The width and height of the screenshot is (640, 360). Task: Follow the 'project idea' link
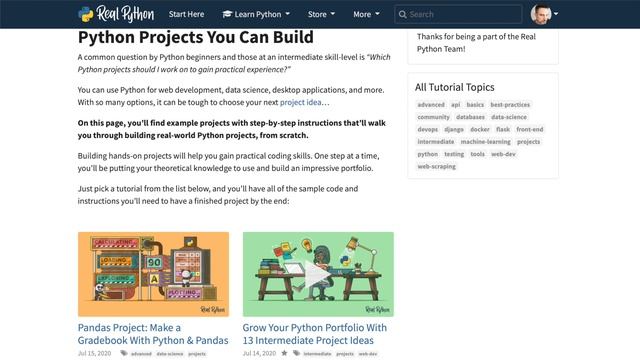pos(300,102)
